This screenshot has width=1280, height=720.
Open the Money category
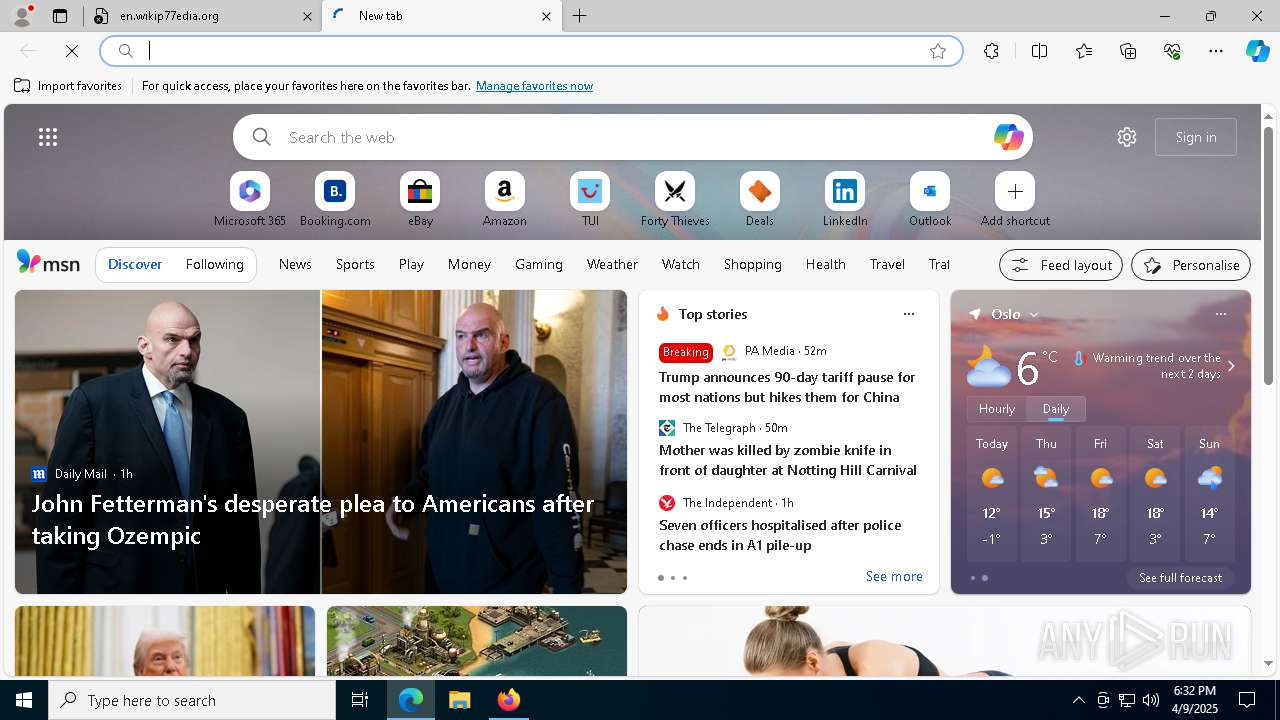coord(469,264)
